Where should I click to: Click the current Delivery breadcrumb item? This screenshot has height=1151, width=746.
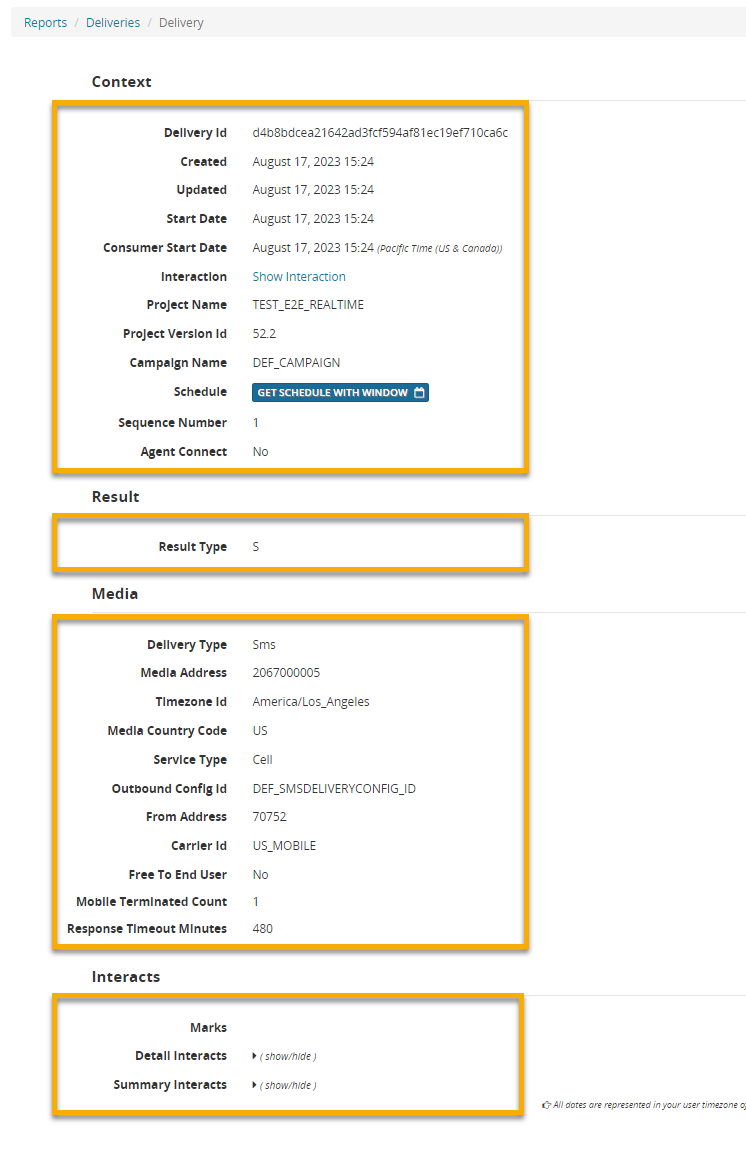(x=181, y=22)
